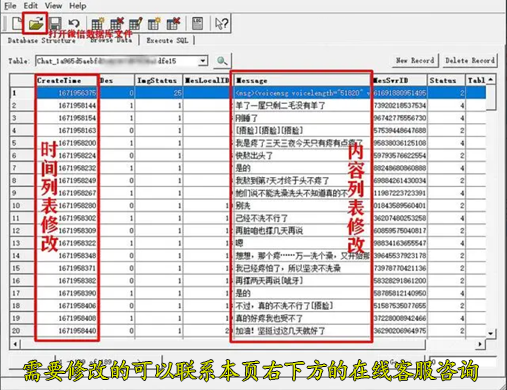The width and height of the screenshot is (507, 390).
Task: Click the New Database toolbar icon
Action: (x=17, y=23)
